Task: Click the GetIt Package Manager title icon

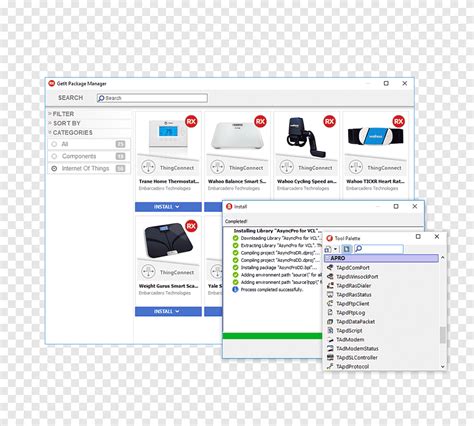Action: point(52,83)
